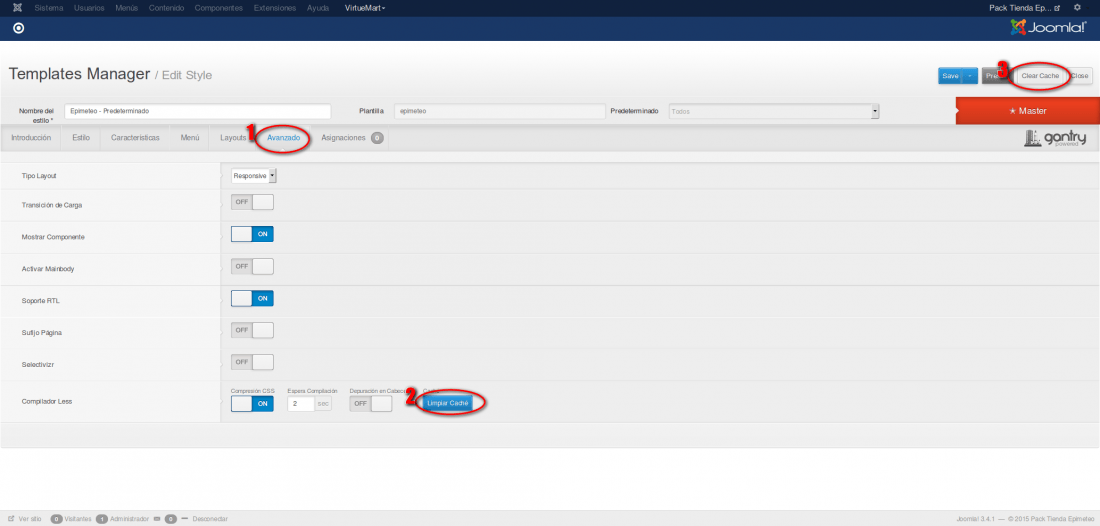Screen dimensions: 1100x526
Task: Disable the Soporte RTL switch
Action: click(x=252, y=298)
